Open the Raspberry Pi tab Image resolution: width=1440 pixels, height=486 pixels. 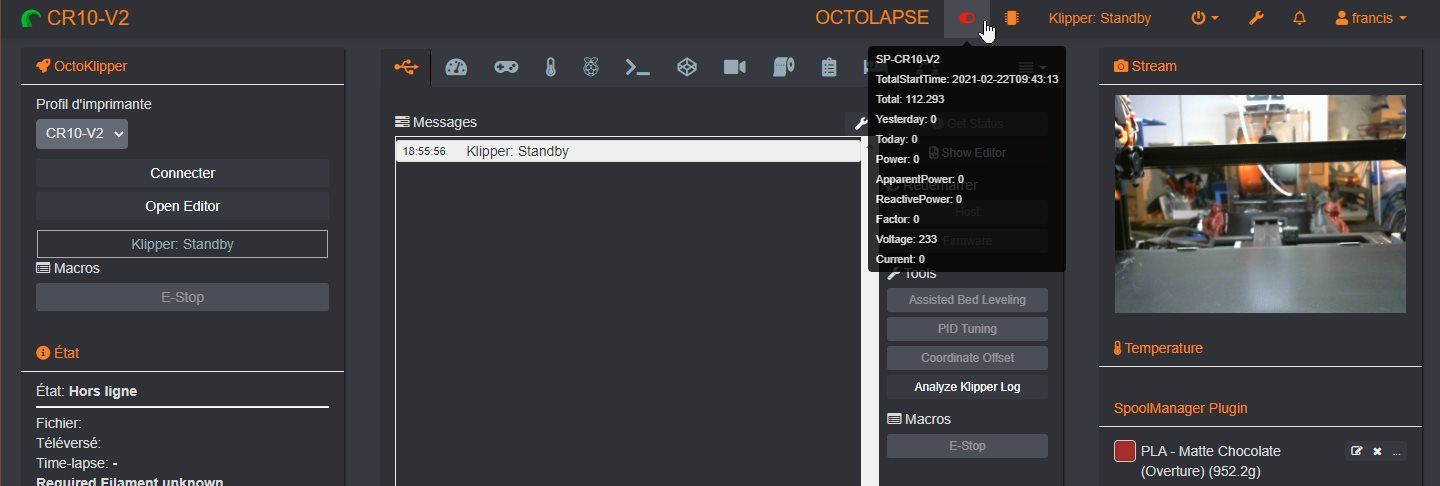tap(591, 67)
